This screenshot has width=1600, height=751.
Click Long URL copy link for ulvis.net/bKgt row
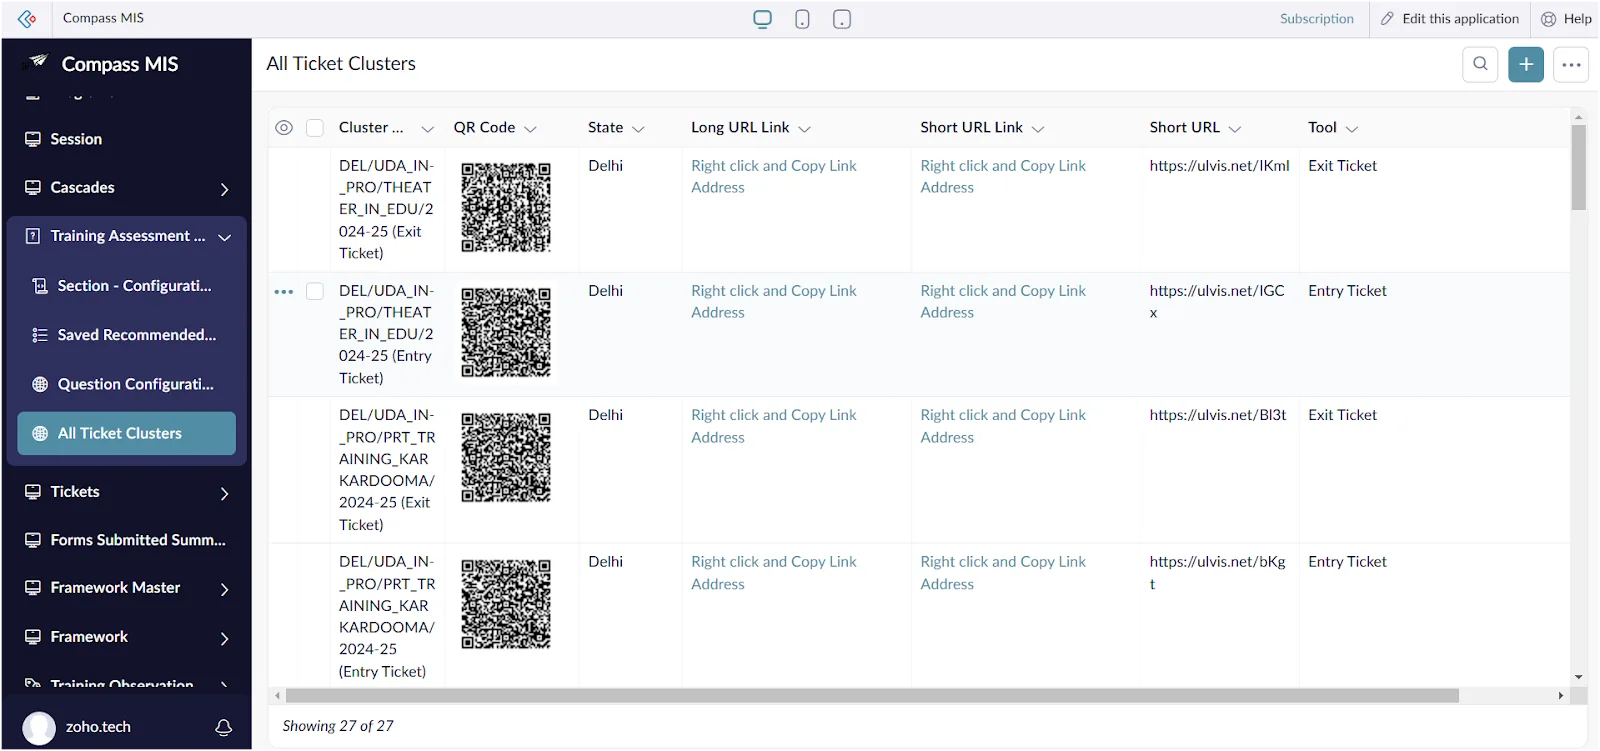(x=774, y=573)
